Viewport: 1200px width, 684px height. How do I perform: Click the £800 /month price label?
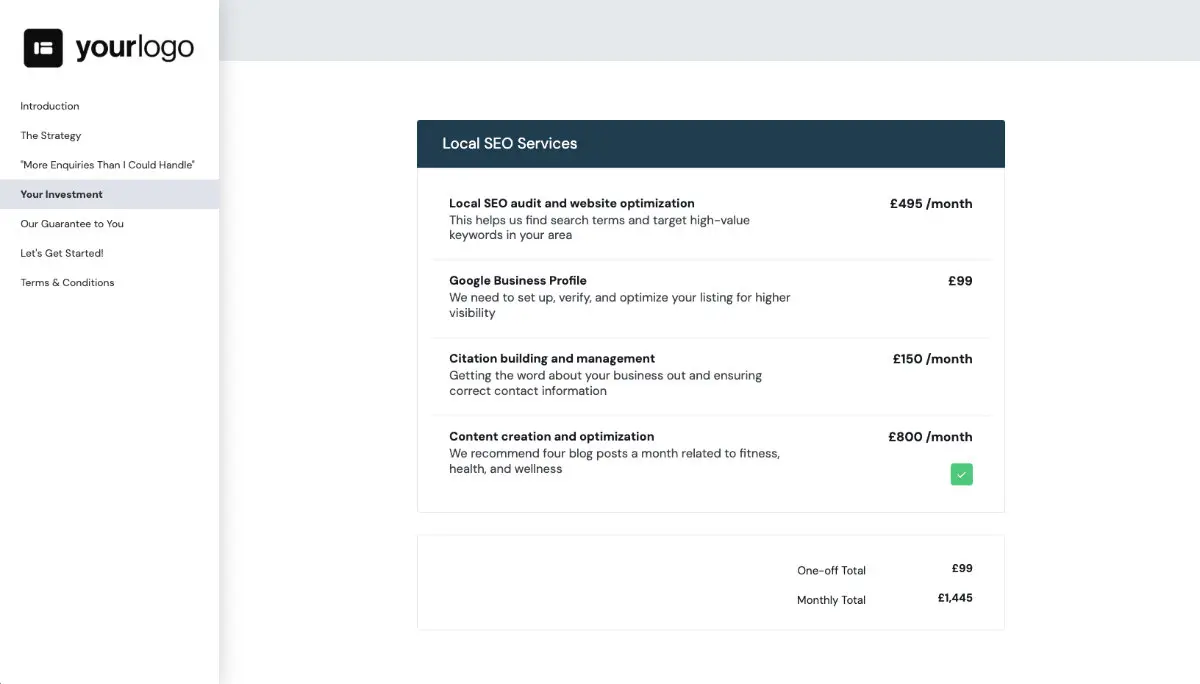(930, 437)
